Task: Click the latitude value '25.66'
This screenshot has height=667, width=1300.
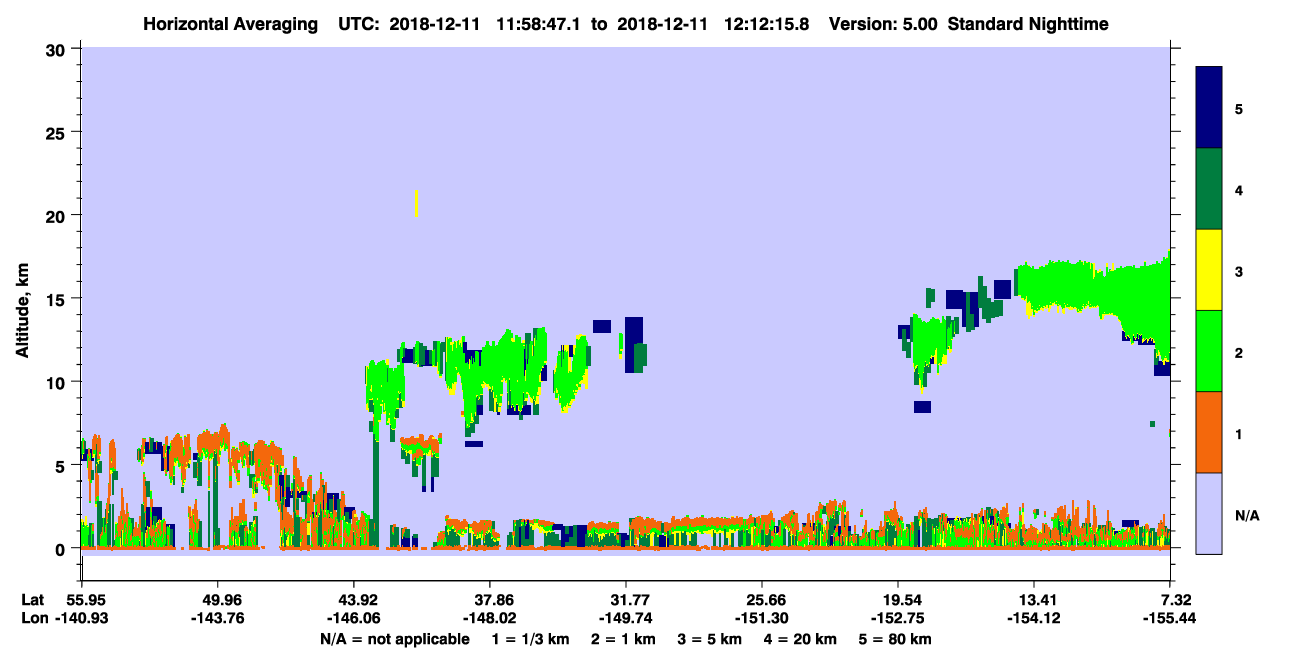Action: click(x=762, y=600)
